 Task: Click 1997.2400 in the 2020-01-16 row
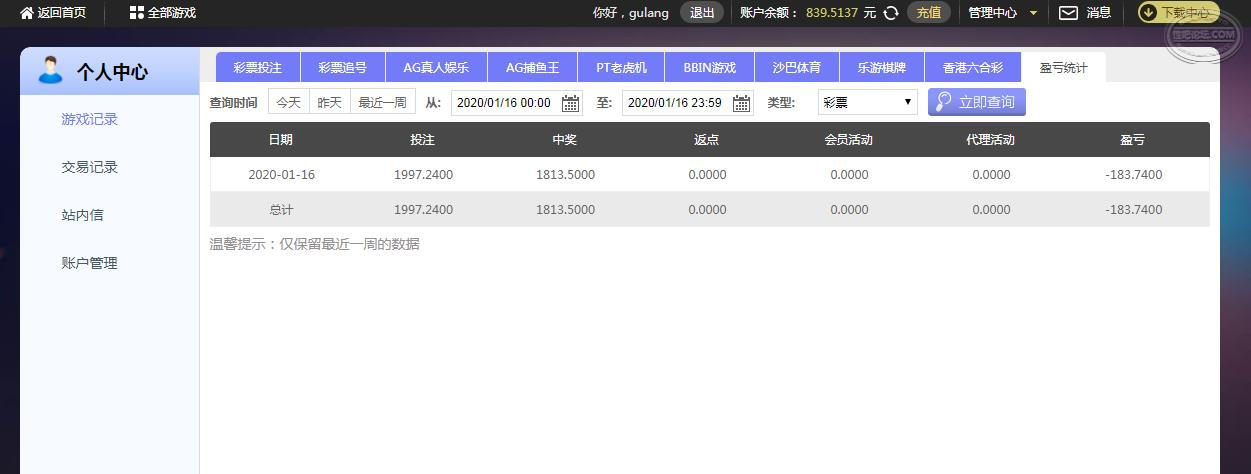[423, 175]
